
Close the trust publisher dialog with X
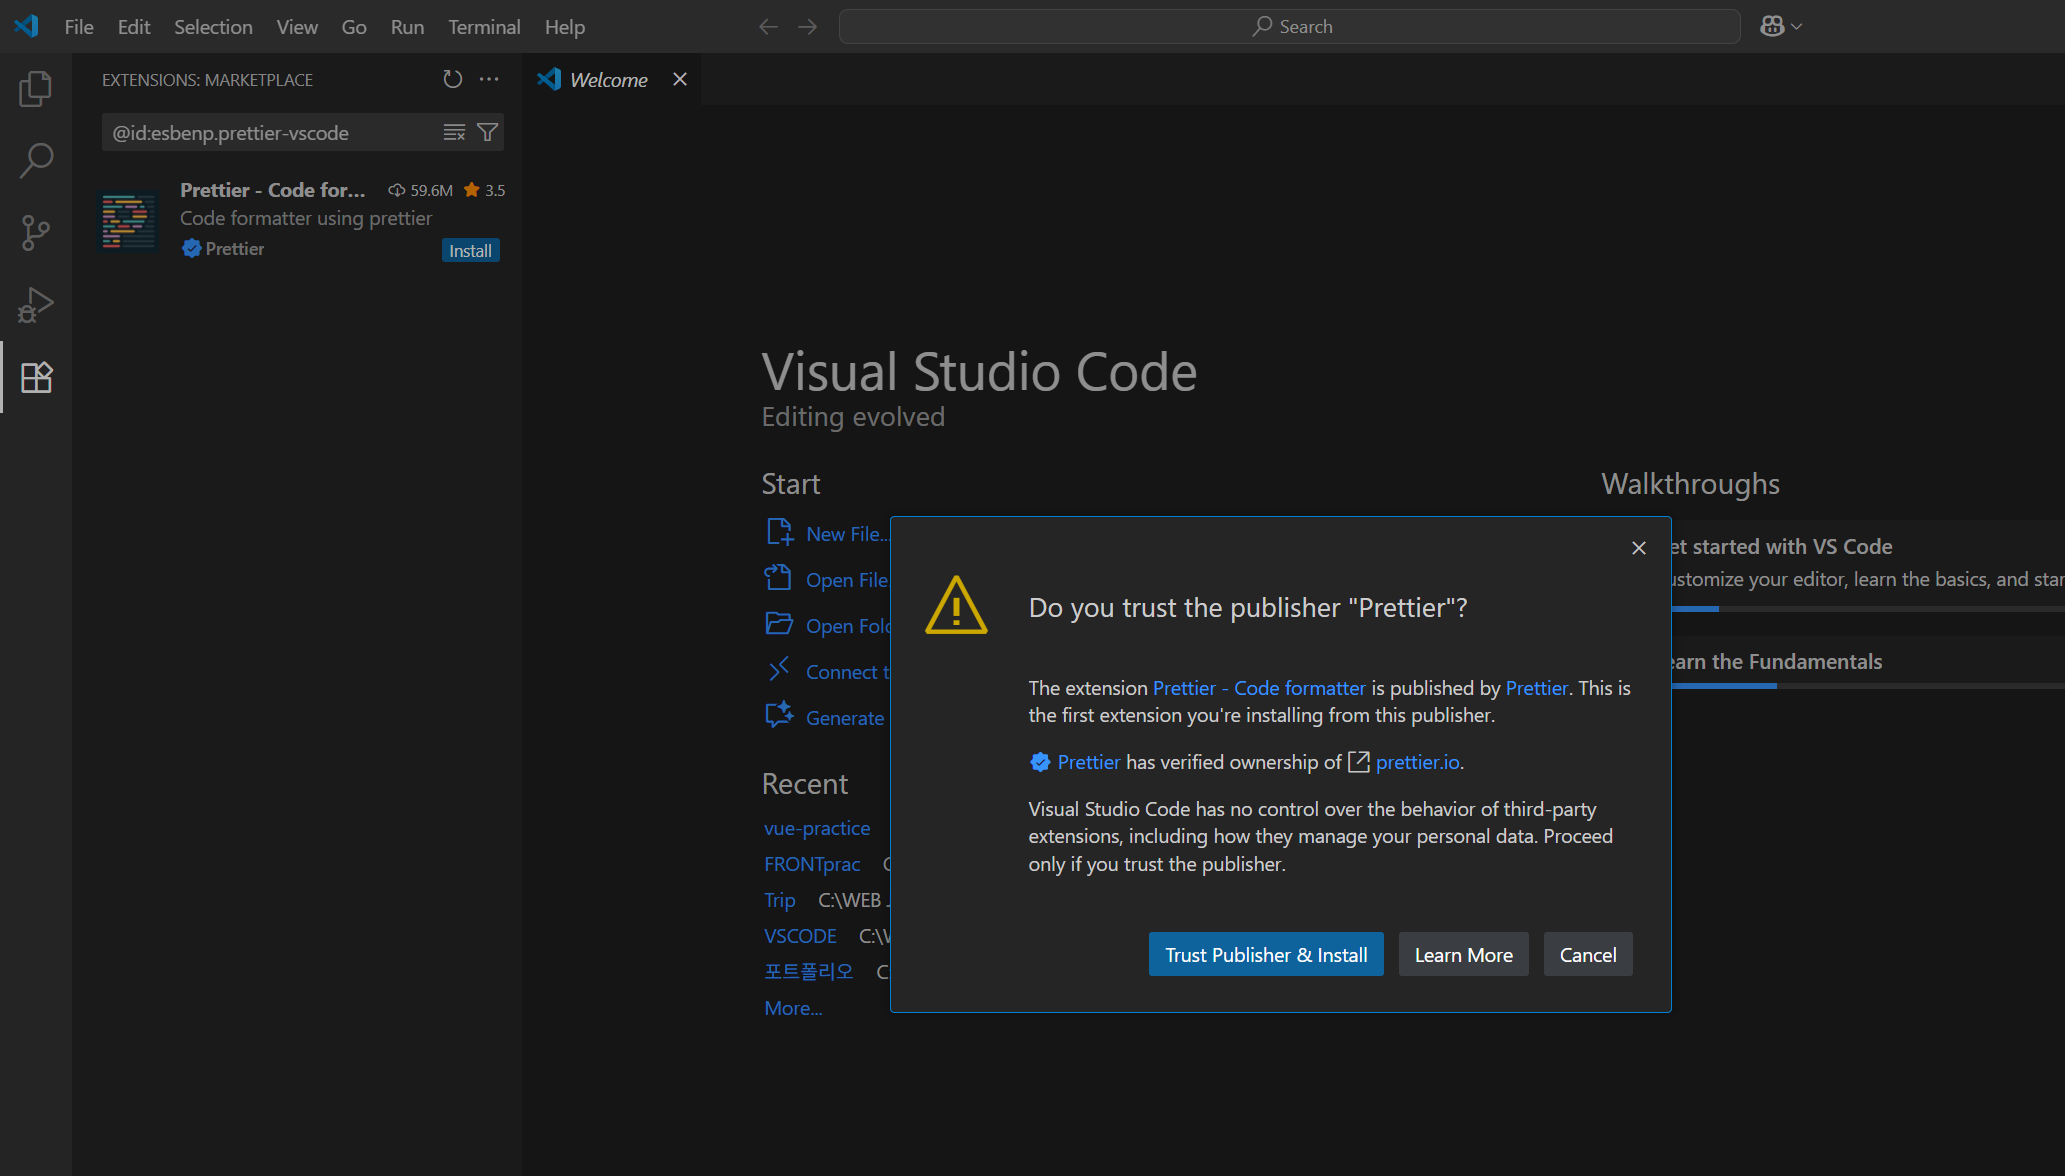[1638, 548]
